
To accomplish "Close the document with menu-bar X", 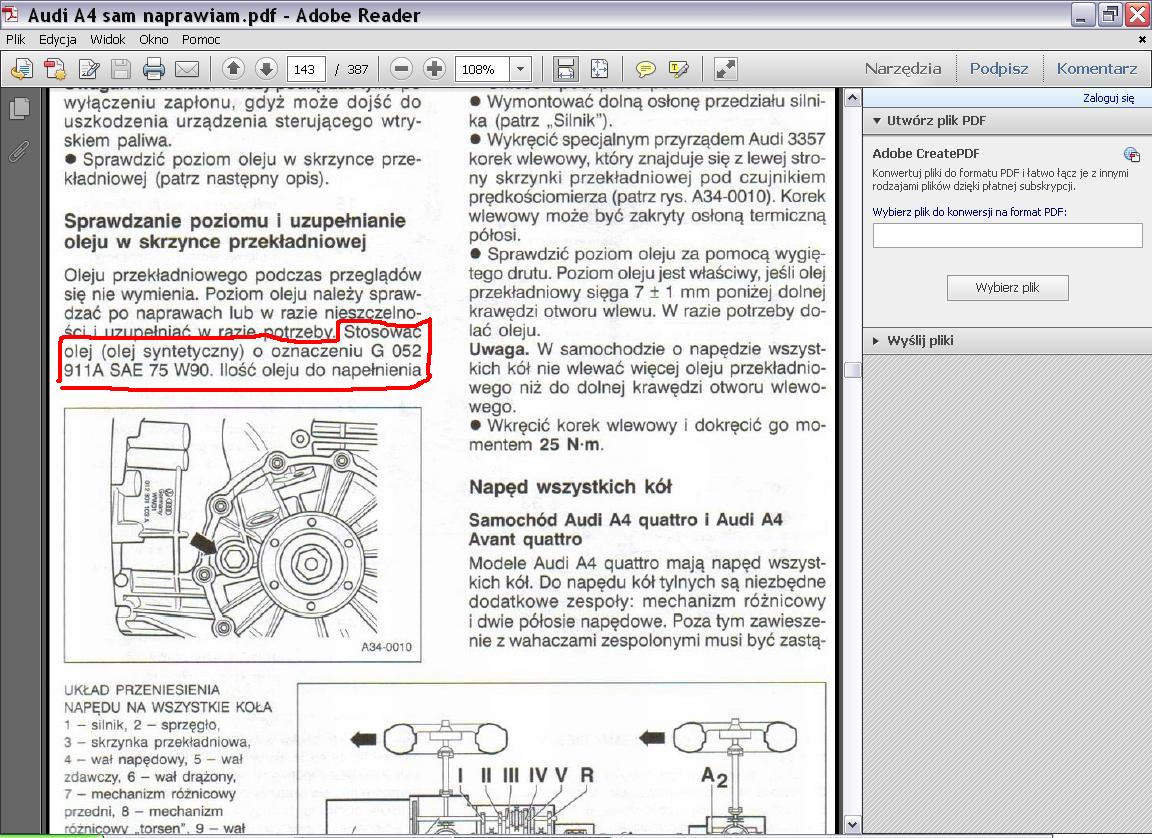I will (x=1142, y=40).
